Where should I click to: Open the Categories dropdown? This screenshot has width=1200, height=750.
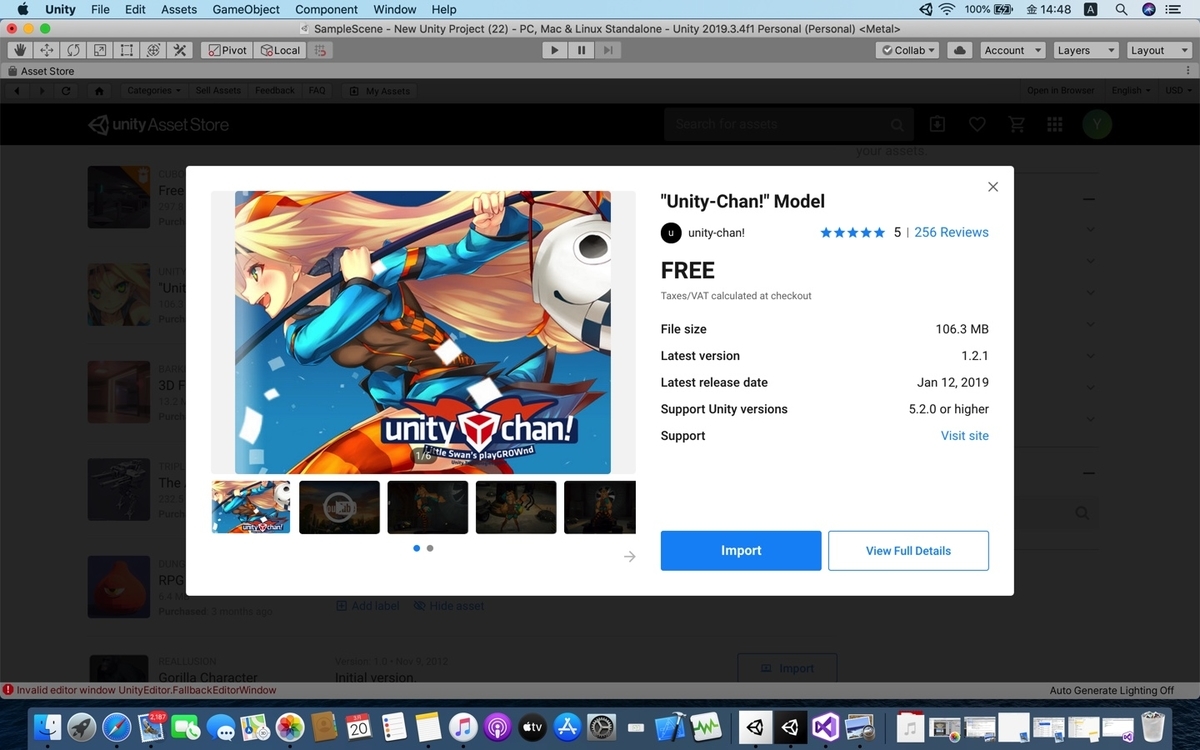coord(153,91)
